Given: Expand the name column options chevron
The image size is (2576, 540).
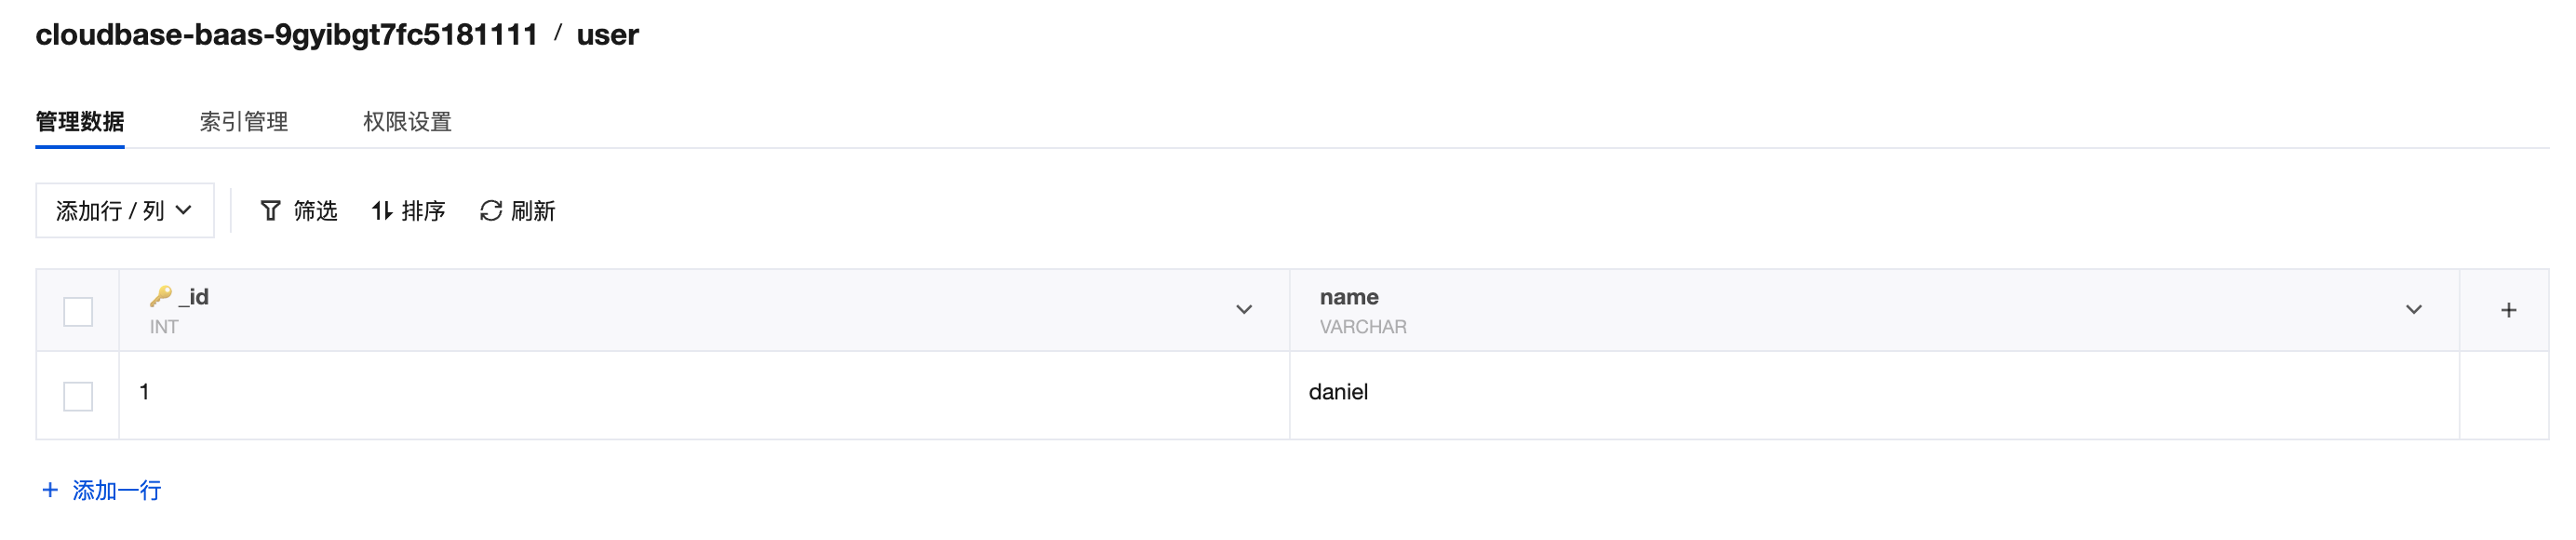Looking at the screenshot, I should click(2413, 310).
